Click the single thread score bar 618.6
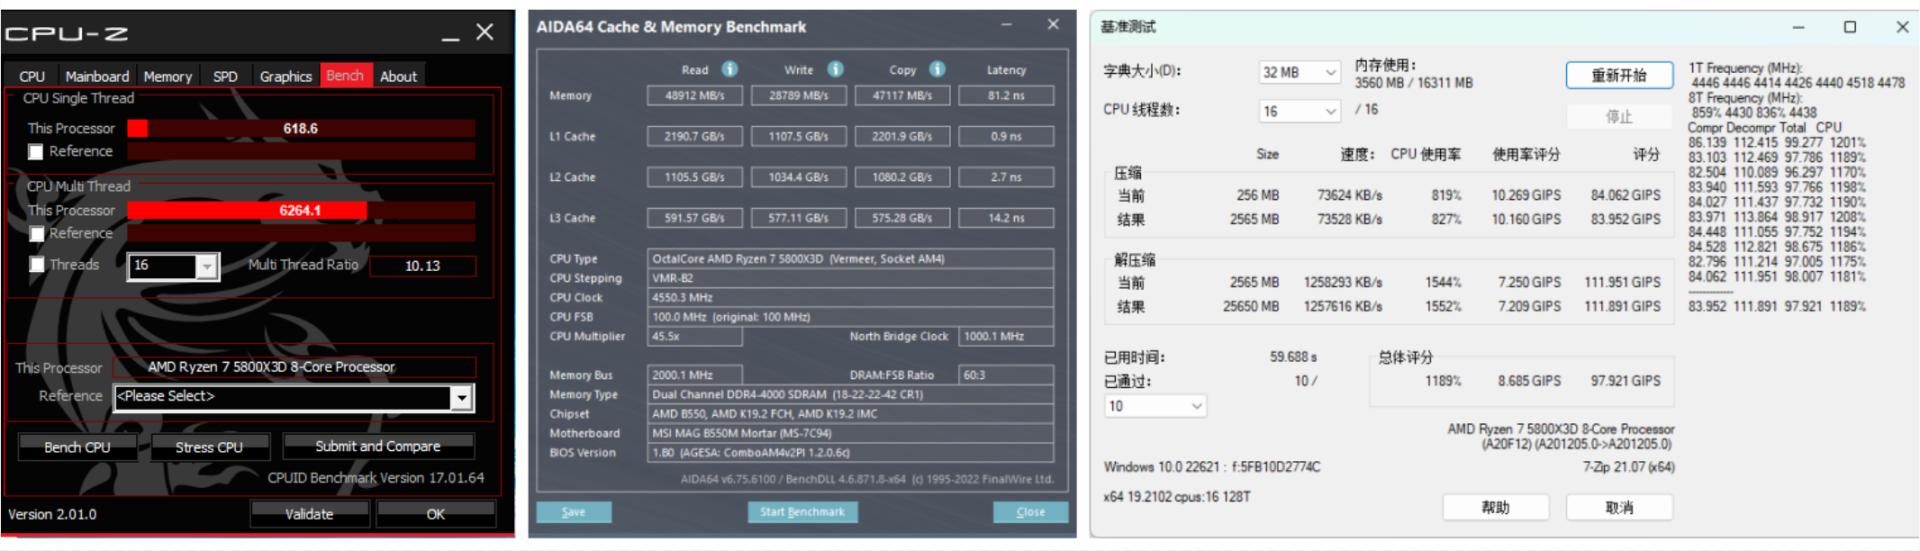The height and width of the screenshot is (551, 1920). [x=301, y=129]
